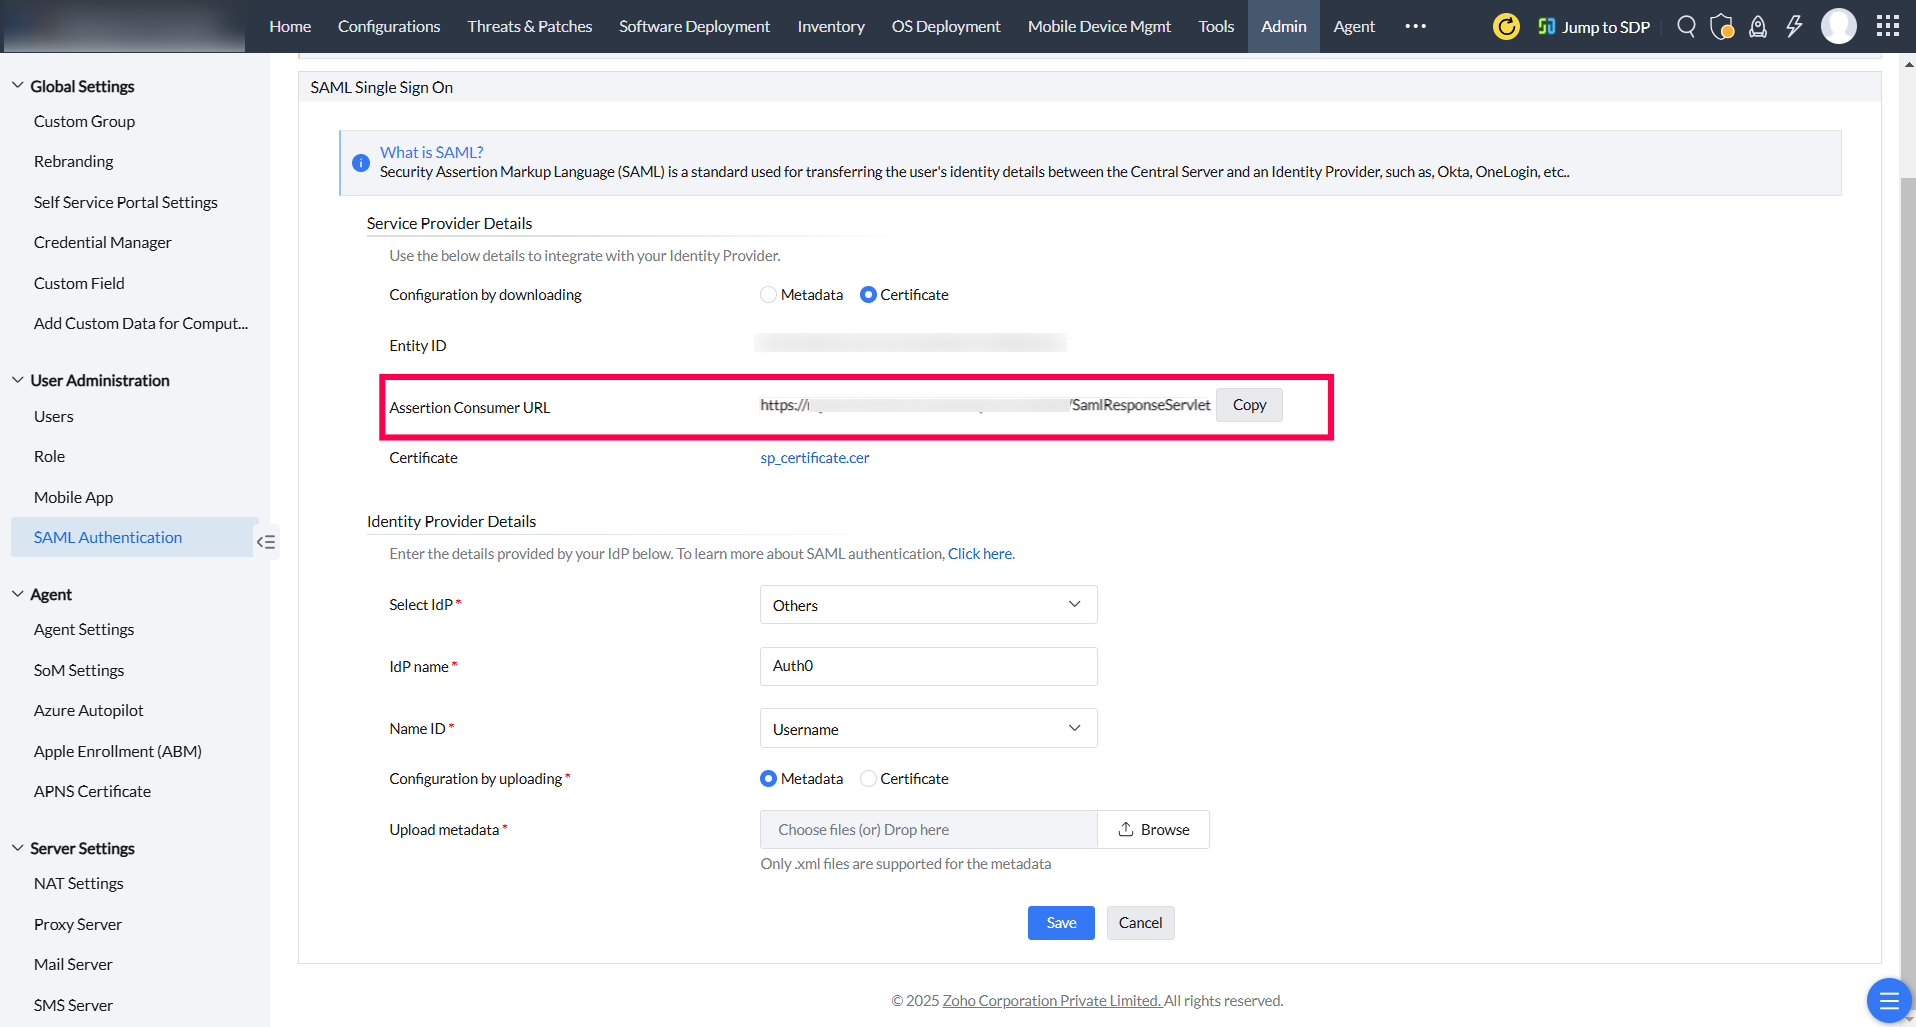
Task: Cancel the SAML configuration changes
Action: click(1140, 923)
